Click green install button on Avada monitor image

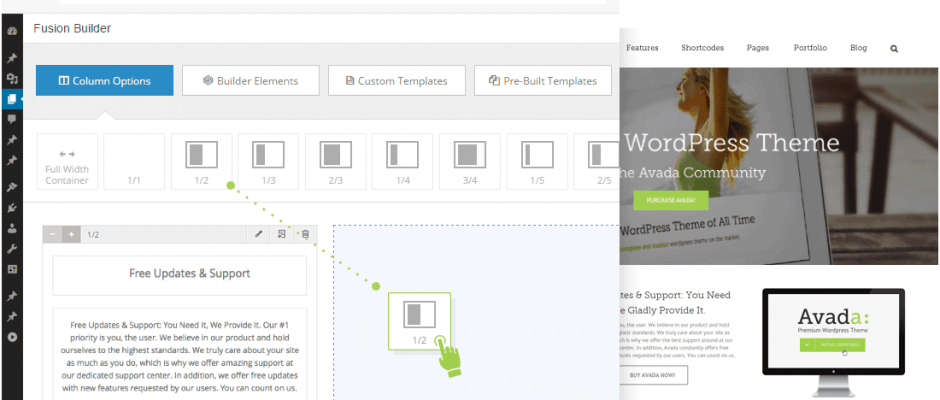[832, 345]
